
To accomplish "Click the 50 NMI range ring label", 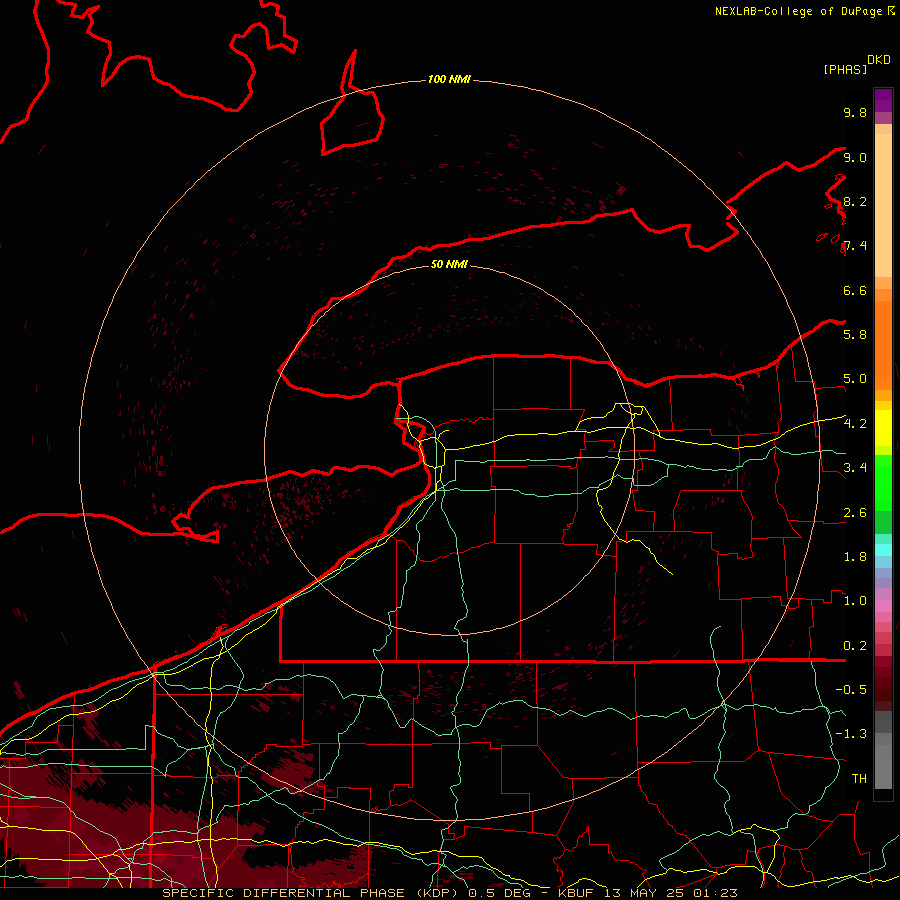I will [x=449, y=264].
